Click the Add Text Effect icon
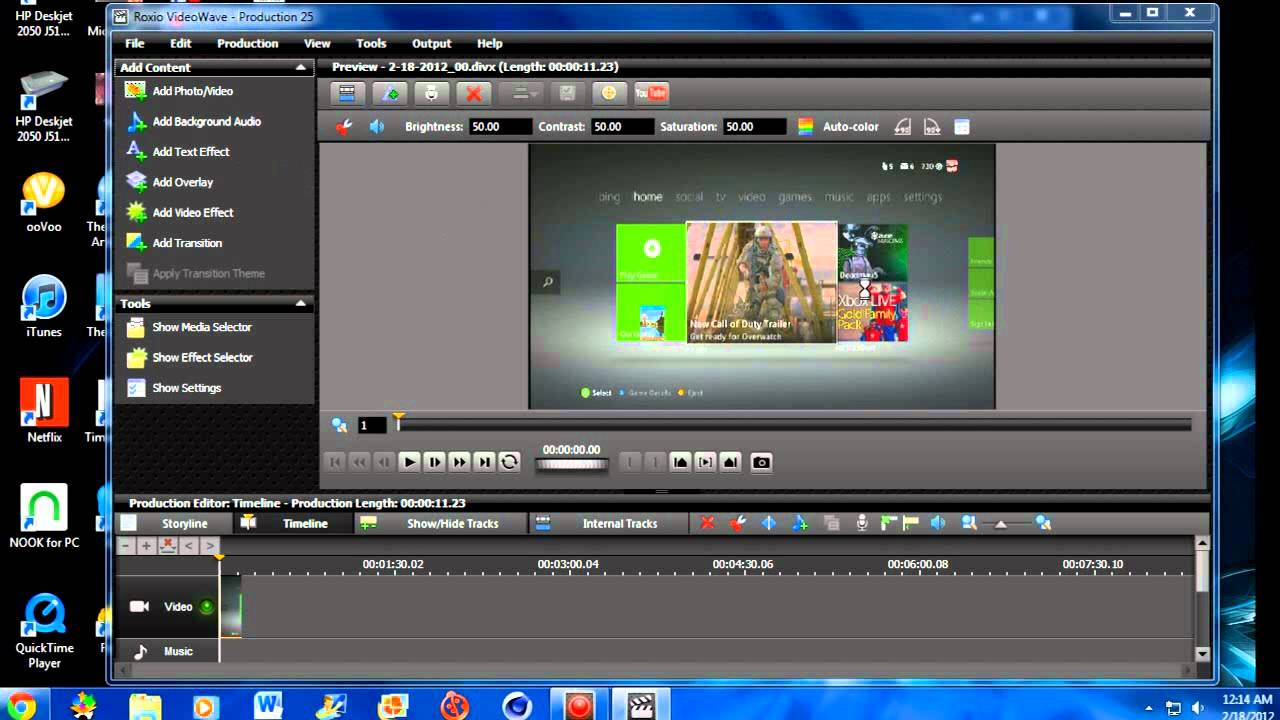Viewport: 1280px width, 720px height. 136,151
